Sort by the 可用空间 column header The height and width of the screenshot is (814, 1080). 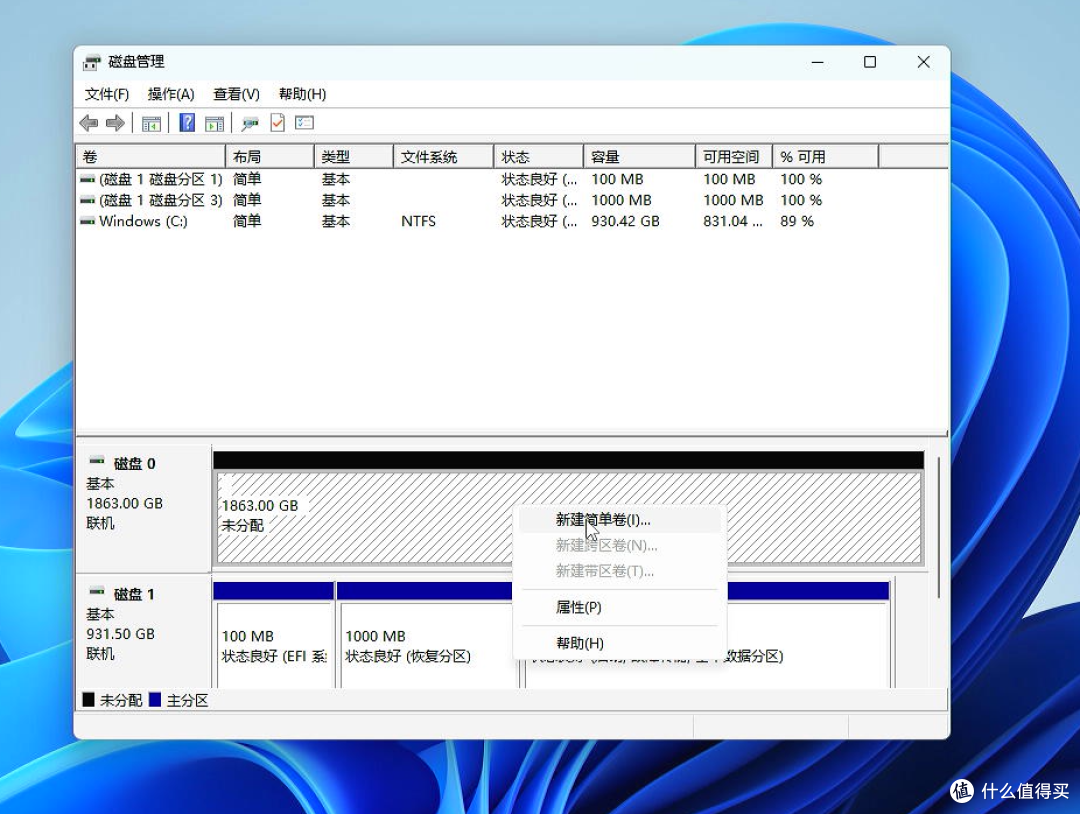pyautogui.click(x=734, y=157)
